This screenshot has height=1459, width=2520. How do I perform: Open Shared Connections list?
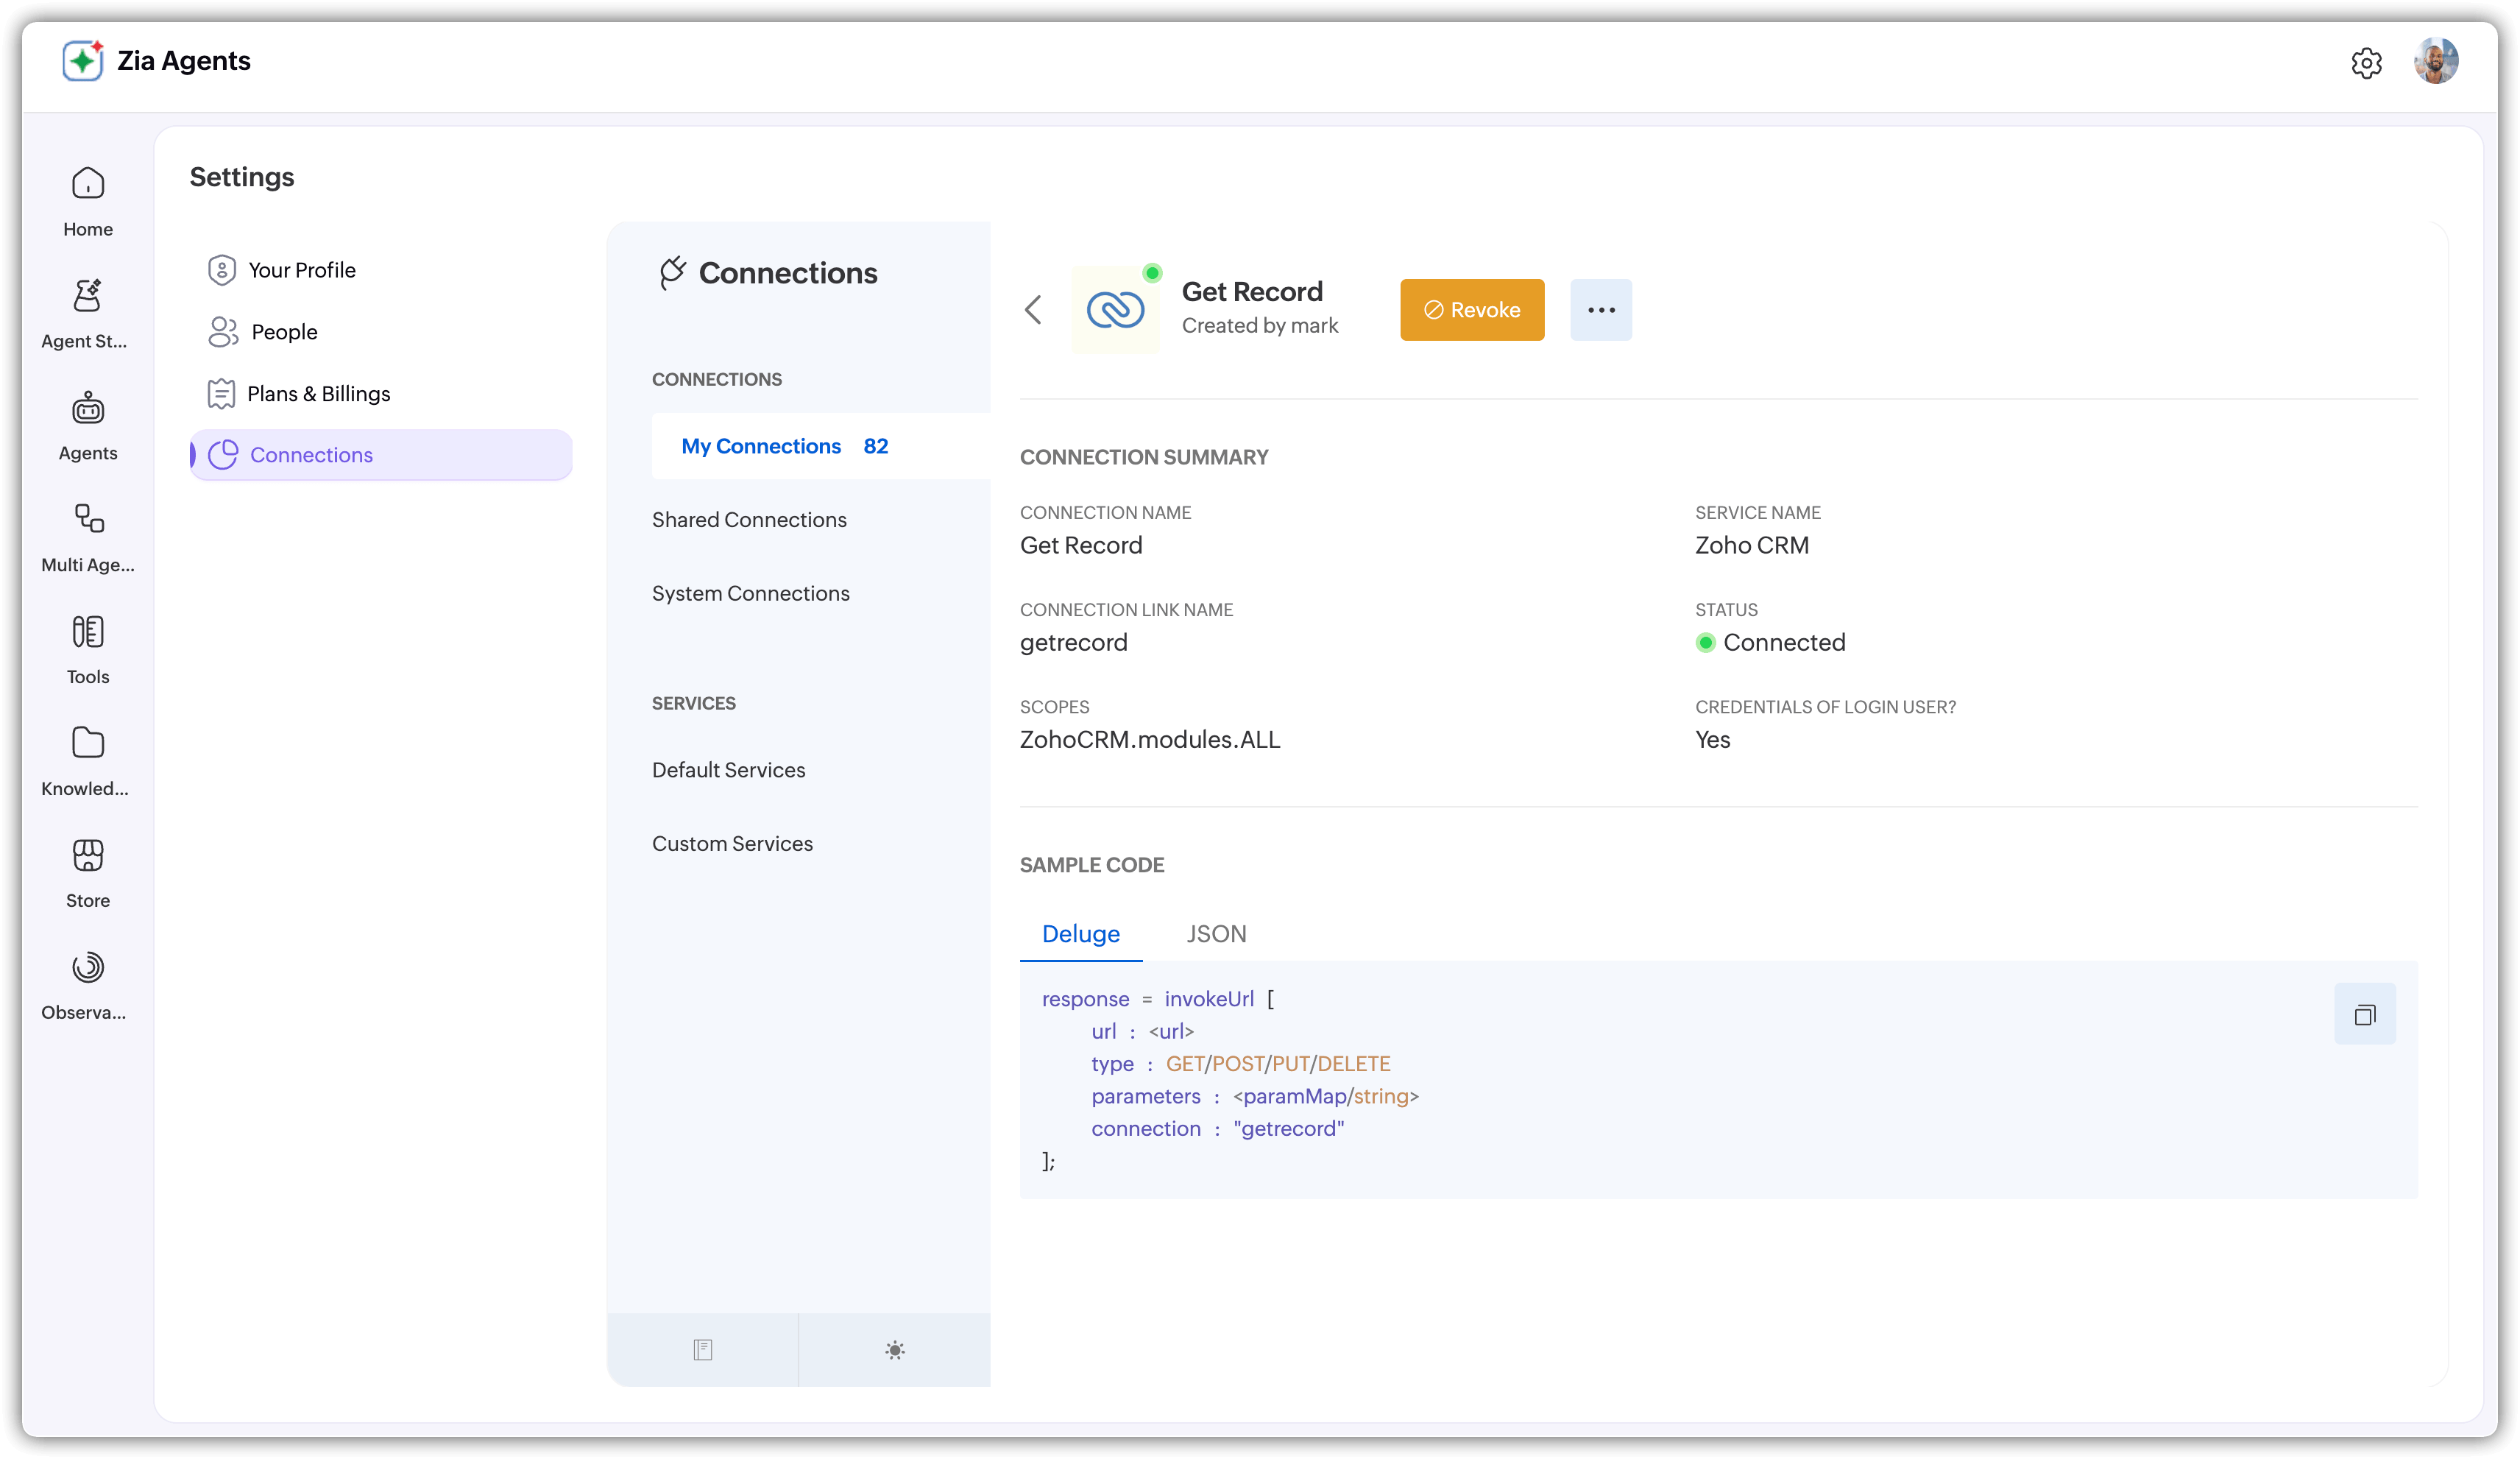(x=749, y=520)
